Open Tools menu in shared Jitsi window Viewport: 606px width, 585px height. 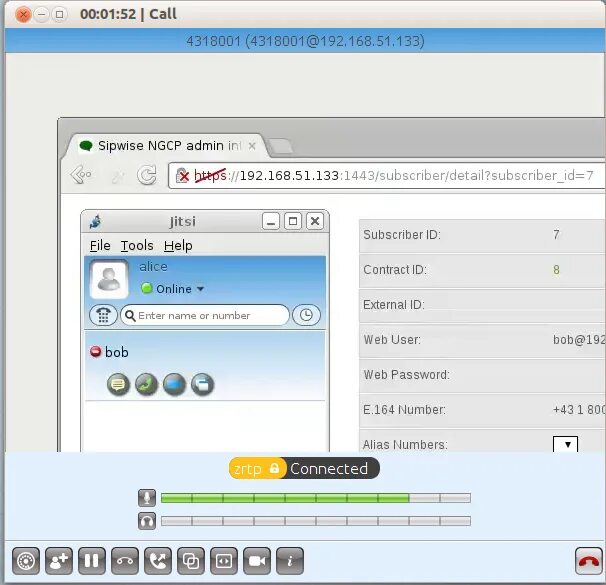point(137,245)
